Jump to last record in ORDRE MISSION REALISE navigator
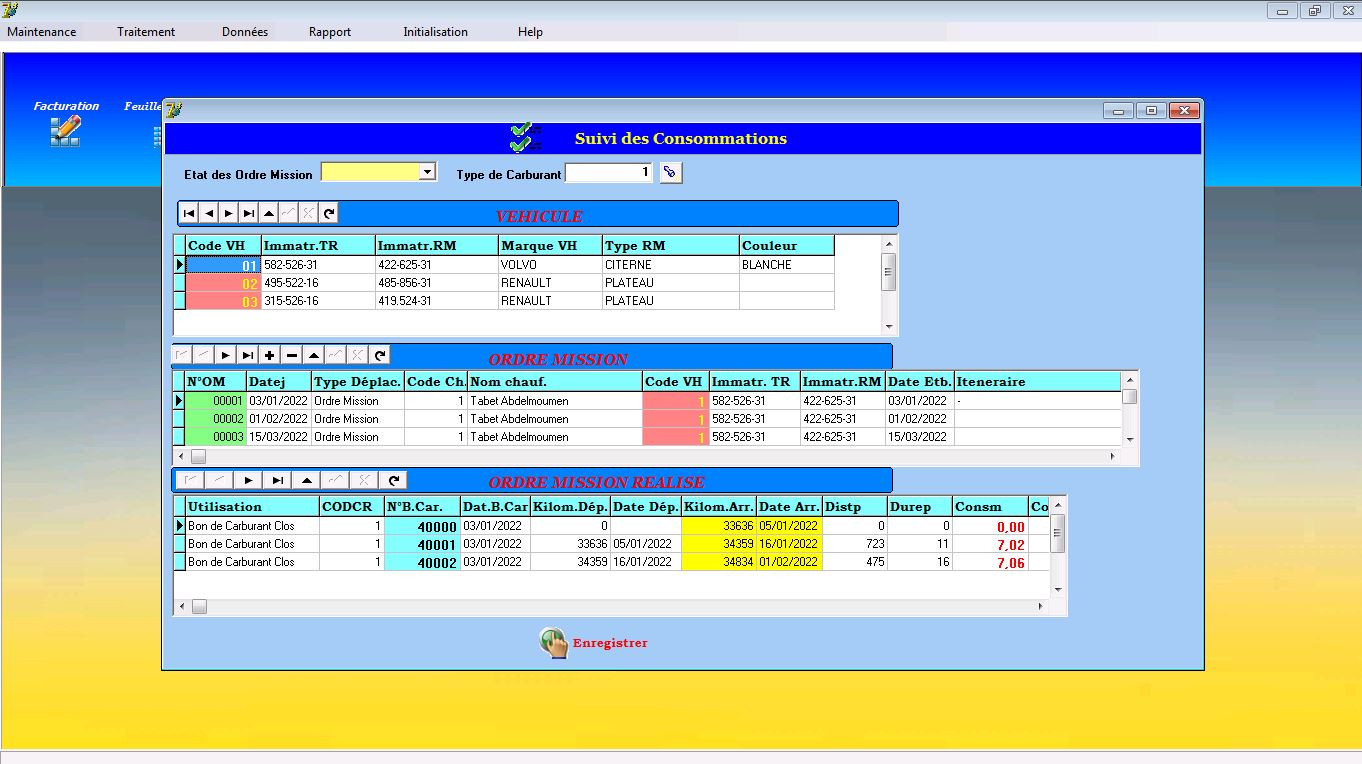This screenshot has height=764, width=1362. point(278,480)
